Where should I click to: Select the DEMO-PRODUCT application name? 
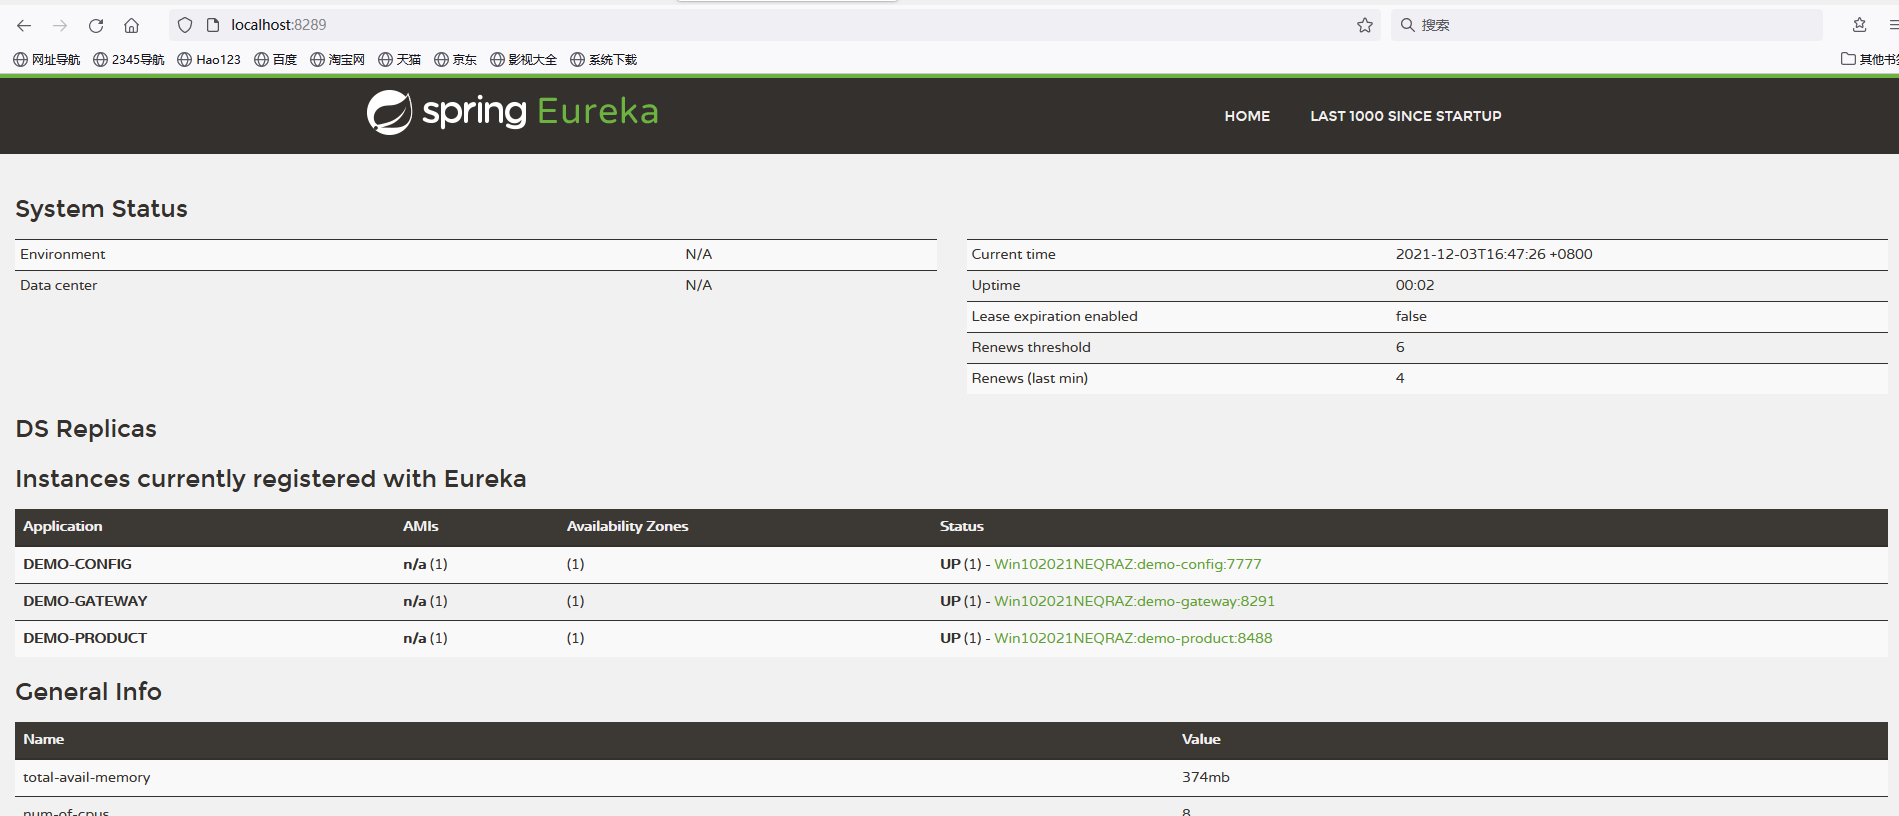click(x=85, y=638)
